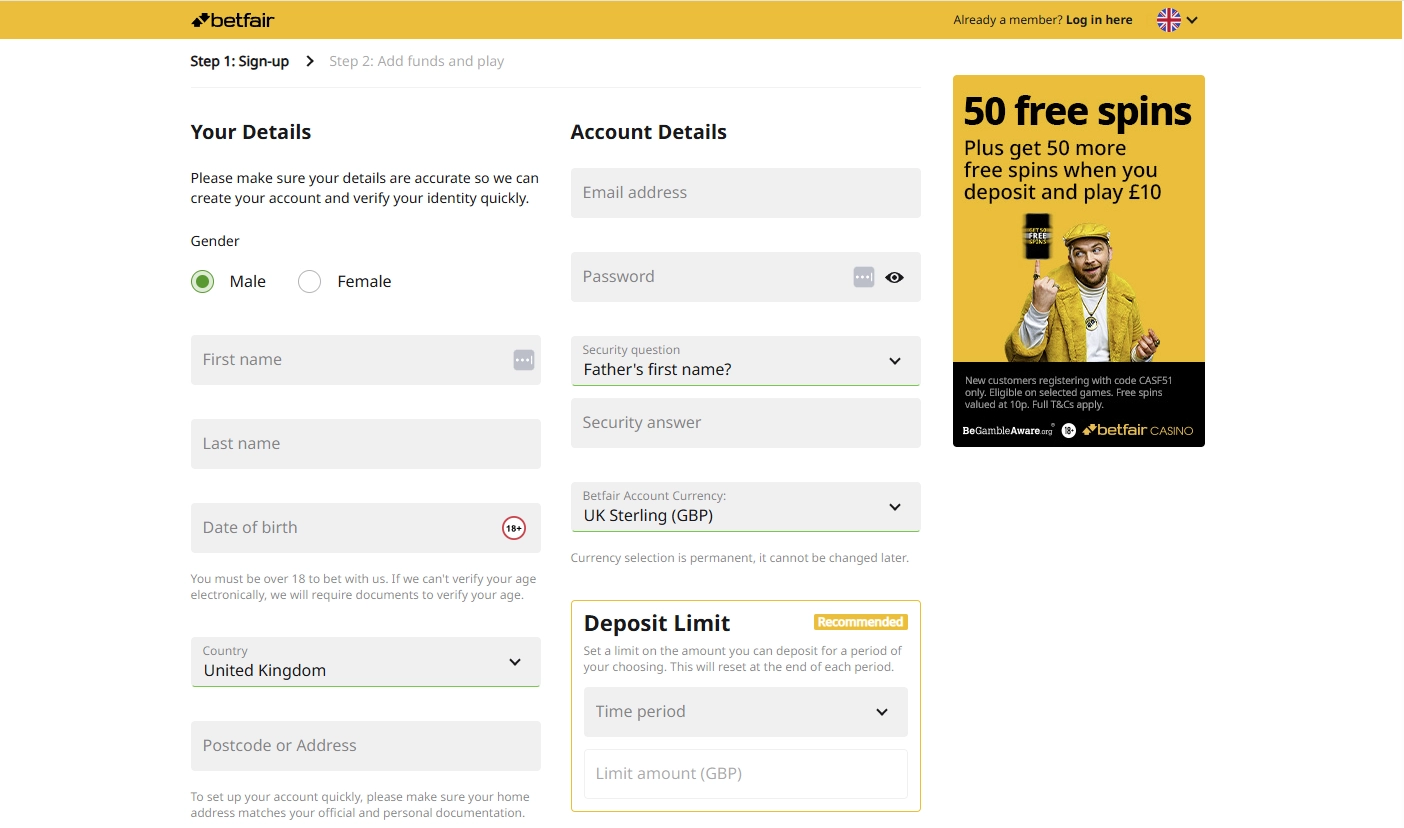Viewport: 1404px width, 828px height.
Task: Select the Male gender option
Action: click(202, 281)
